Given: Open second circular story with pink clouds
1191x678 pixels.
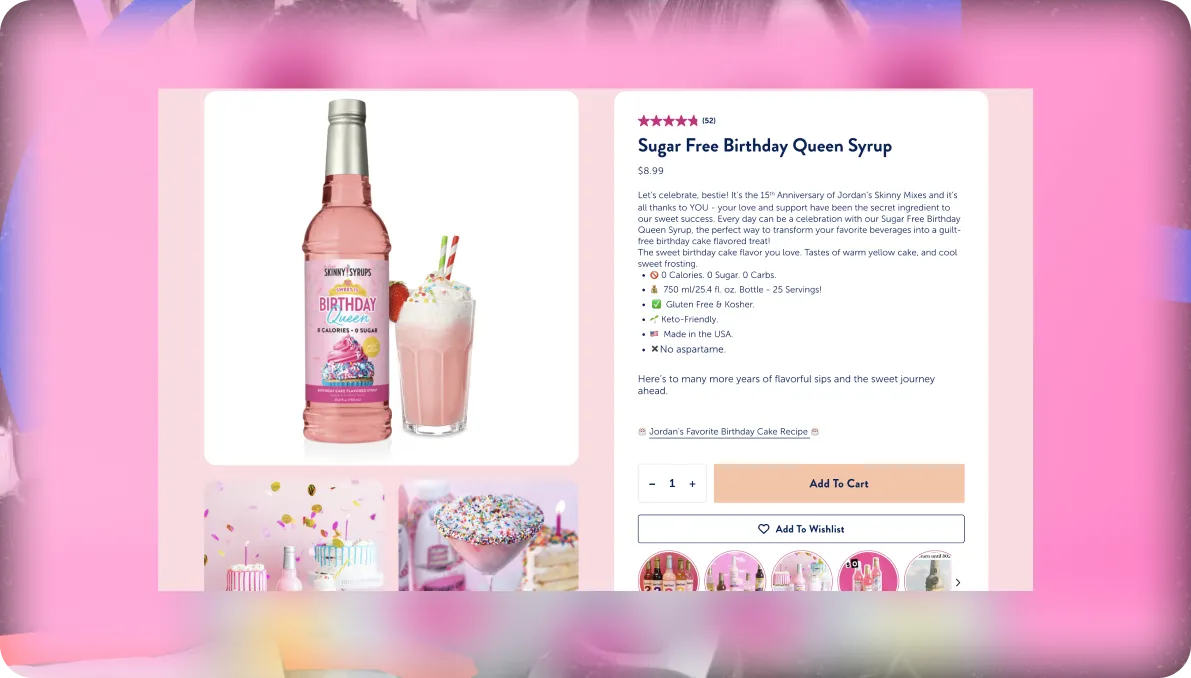Looking at the screenshot, I should point(735,572).
